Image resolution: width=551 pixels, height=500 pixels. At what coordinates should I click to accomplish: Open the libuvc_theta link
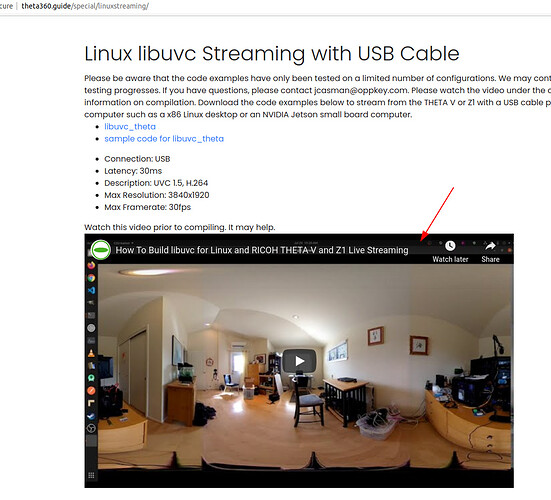[x=130, y=126]
